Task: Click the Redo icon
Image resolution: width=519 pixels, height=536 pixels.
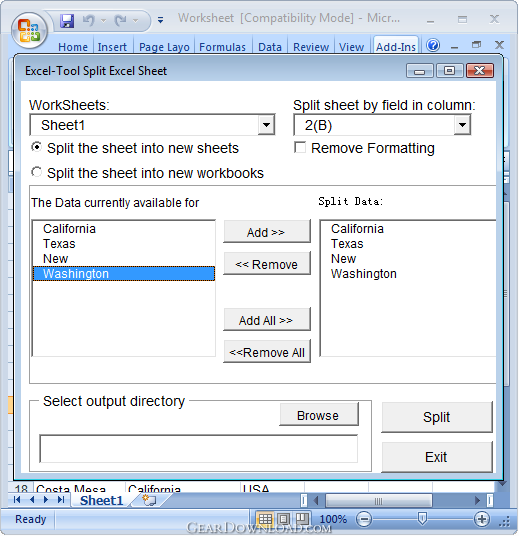Action: pyautogui.click(x=120, y=21)
